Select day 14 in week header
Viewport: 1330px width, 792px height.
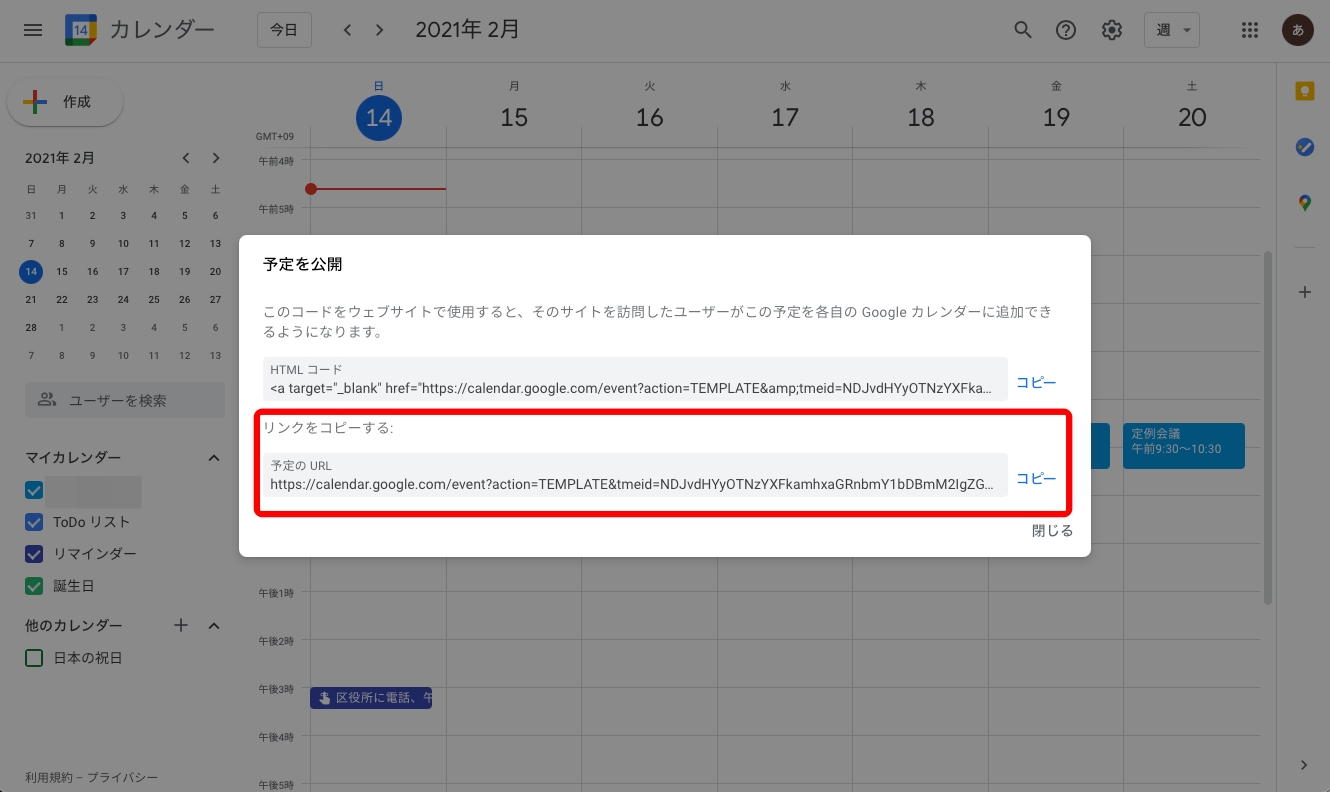378,118
